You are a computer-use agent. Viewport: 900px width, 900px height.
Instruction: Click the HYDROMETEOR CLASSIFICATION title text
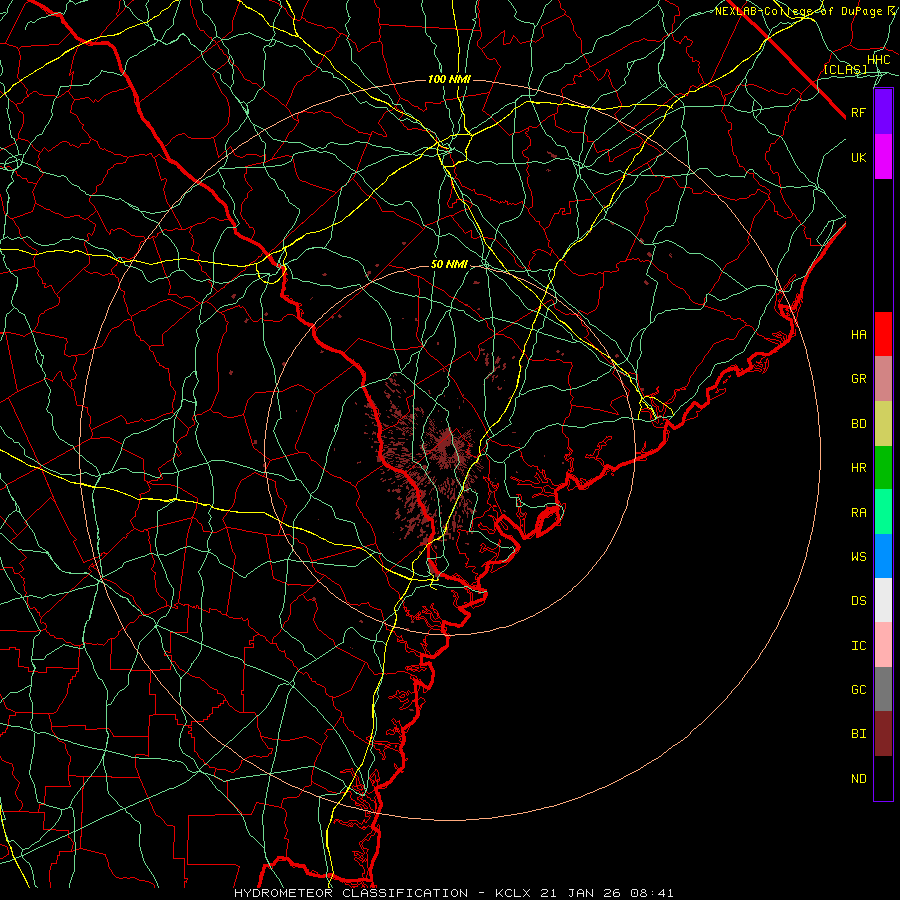[351, 893]
